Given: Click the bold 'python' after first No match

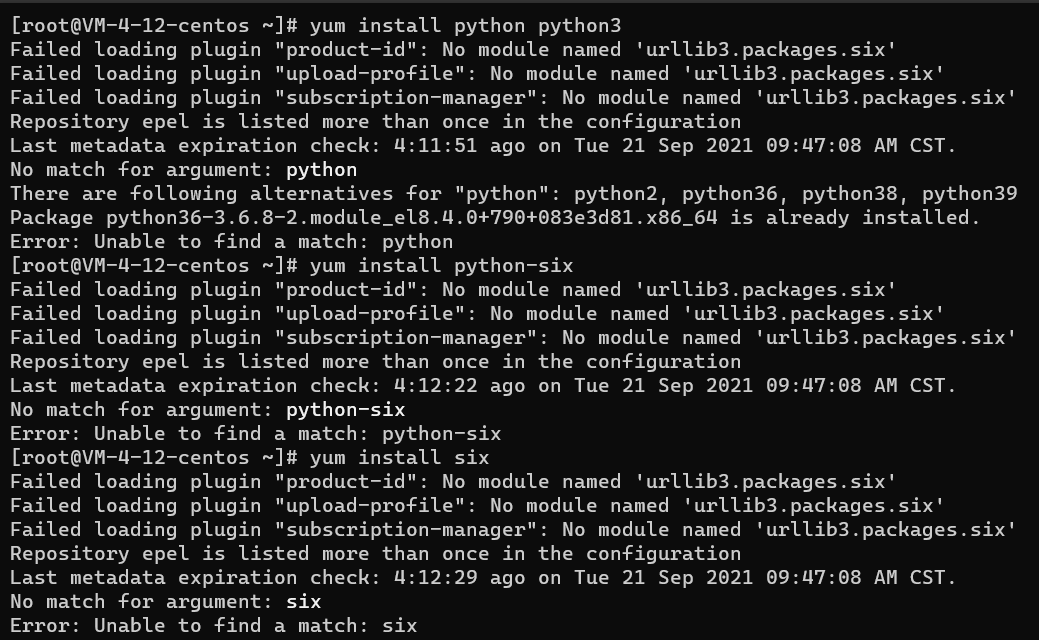Looking at the screenshot, I should 321,170.
